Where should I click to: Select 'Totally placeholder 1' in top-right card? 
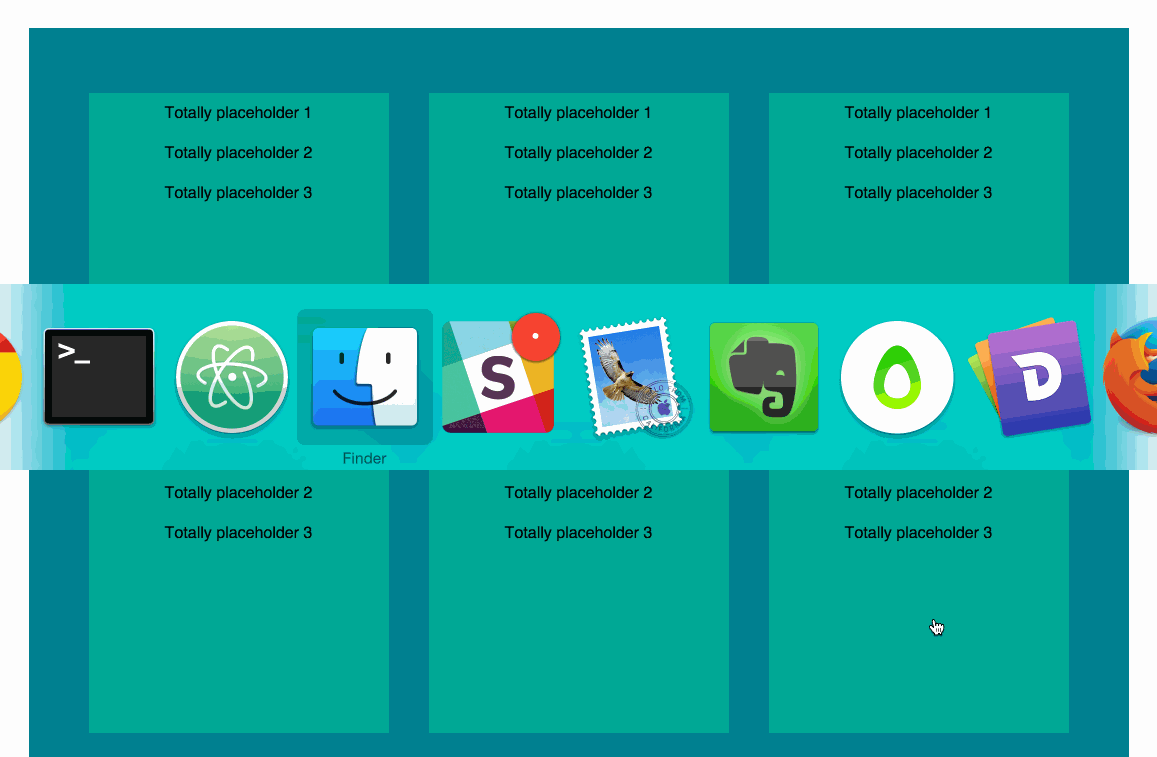(918, 113)
